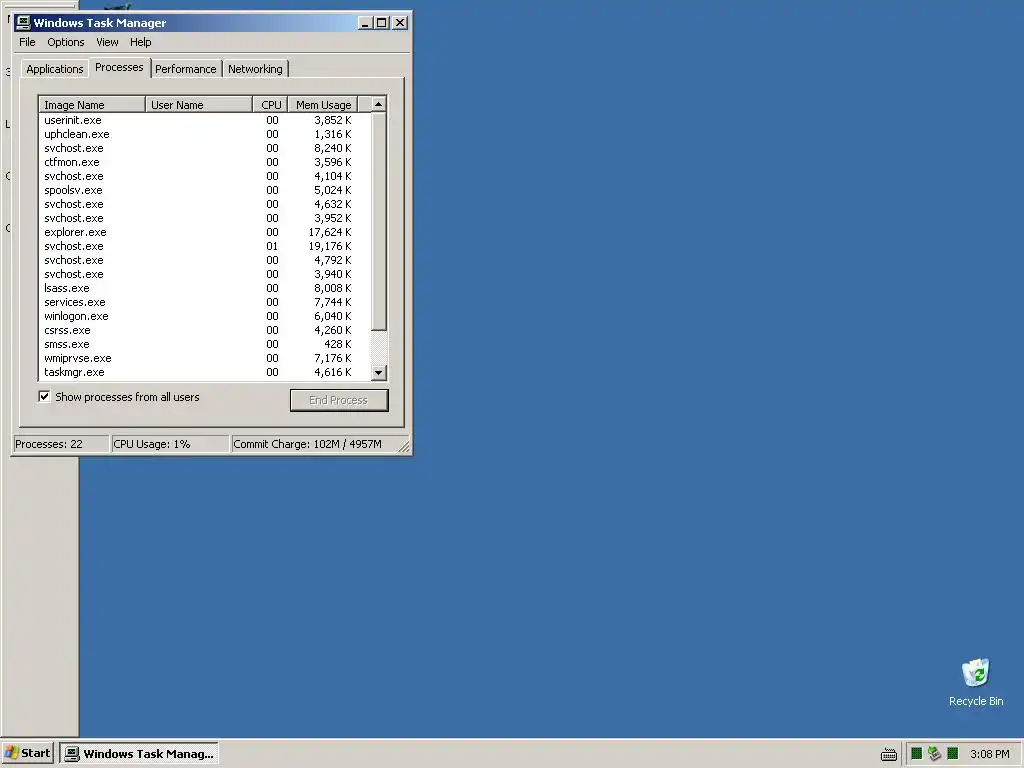Click the 428 K memory value
The image size is (1024, 768).
click(338, 345)
